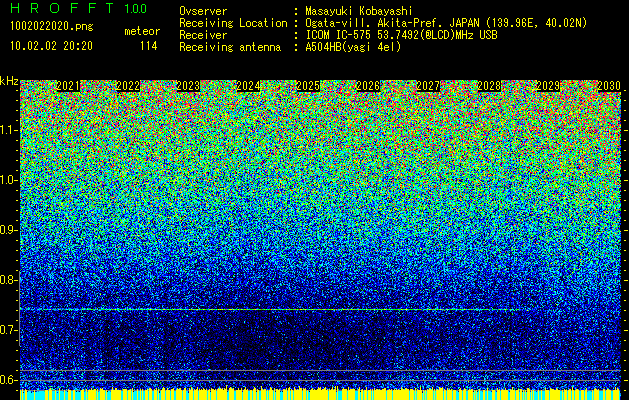Click the 1.0 frequency axis label
The width and height of the screenshot is (629, 400).
pos(8,180)
